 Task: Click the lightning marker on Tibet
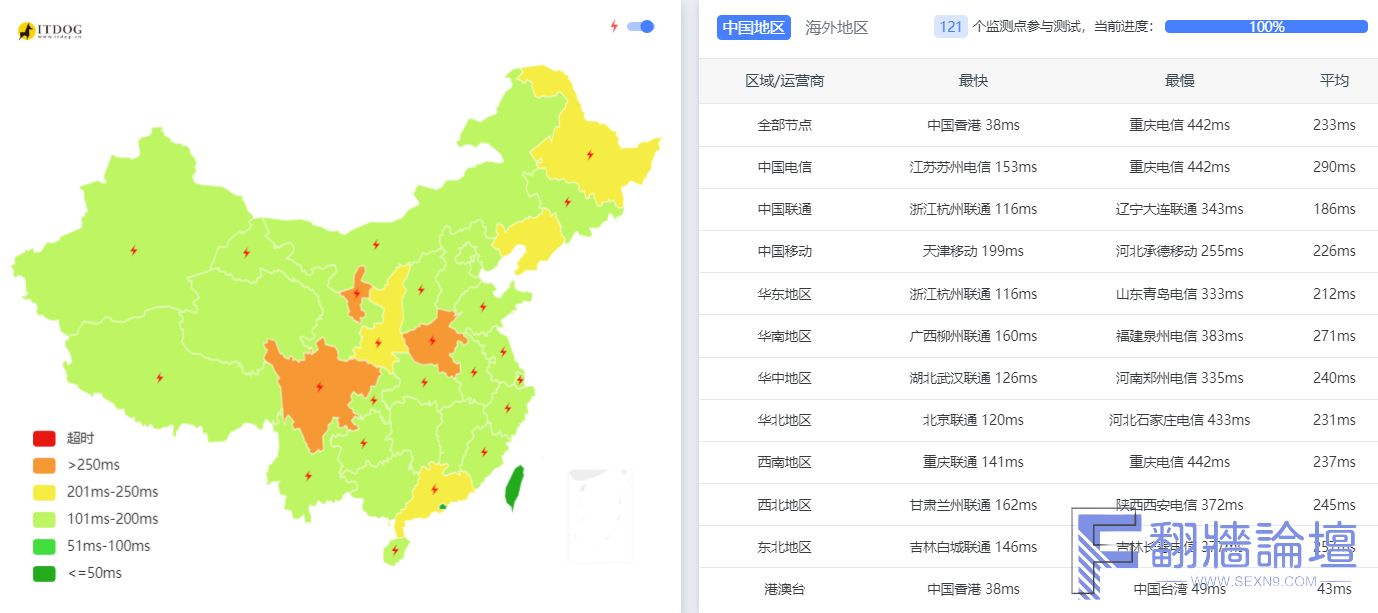point(159,378)
